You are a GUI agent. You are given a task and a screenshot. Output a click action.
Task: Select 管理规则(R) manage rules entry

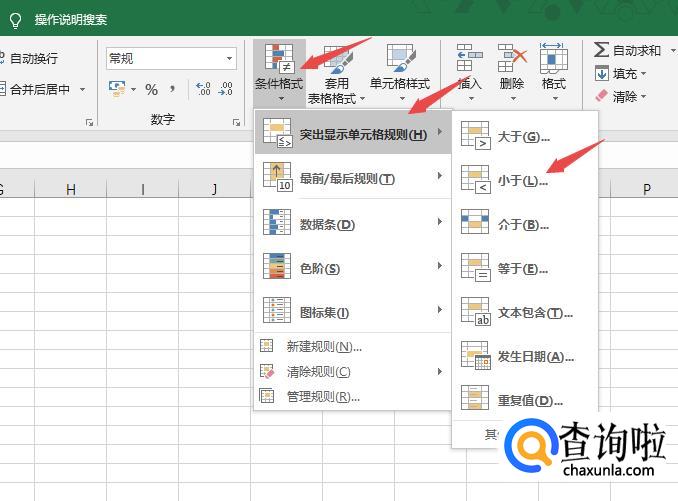tap(353, 396)
